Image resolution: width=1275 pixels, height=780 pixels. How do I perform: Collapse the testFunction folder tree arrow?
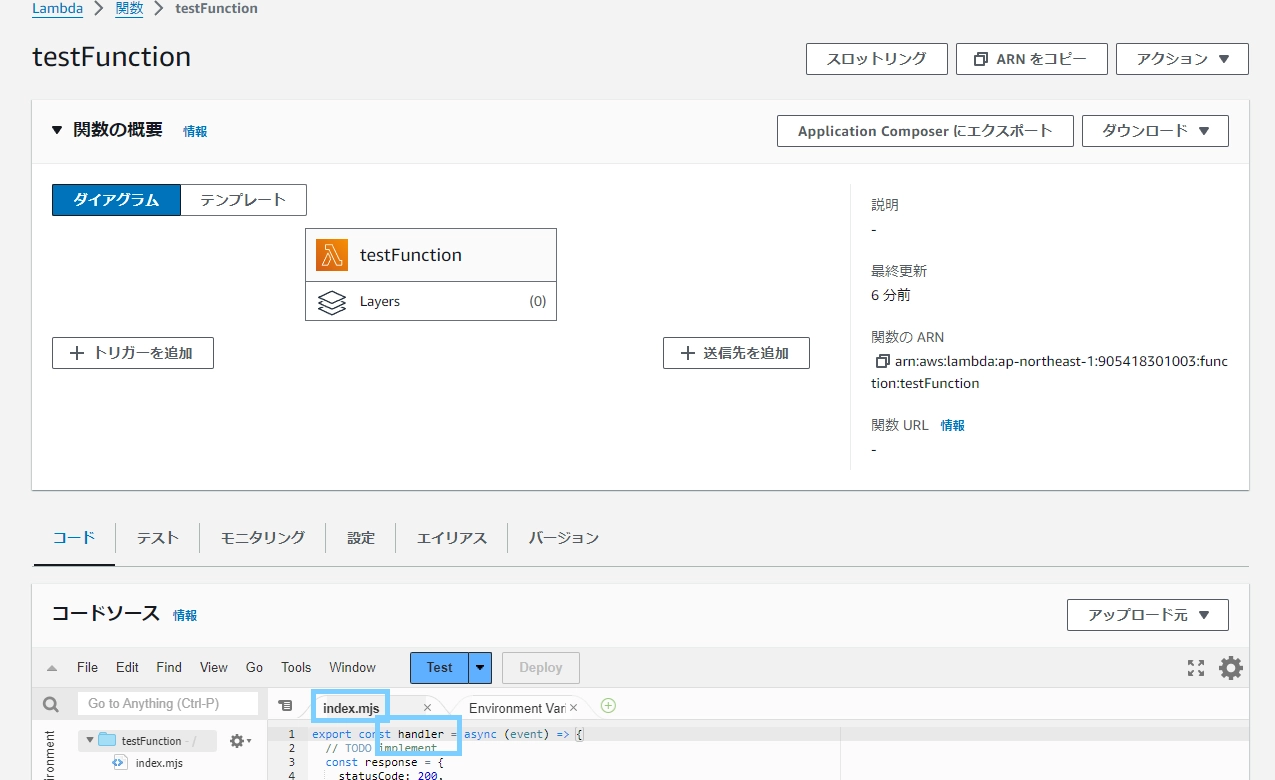89,741
